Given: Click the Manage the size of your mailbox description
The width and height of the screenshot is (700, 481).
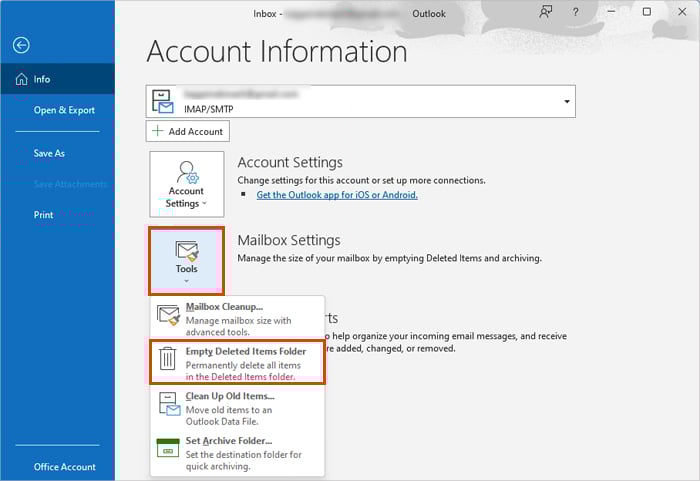Looking at the screenshot, I should (x=389, y=258).
